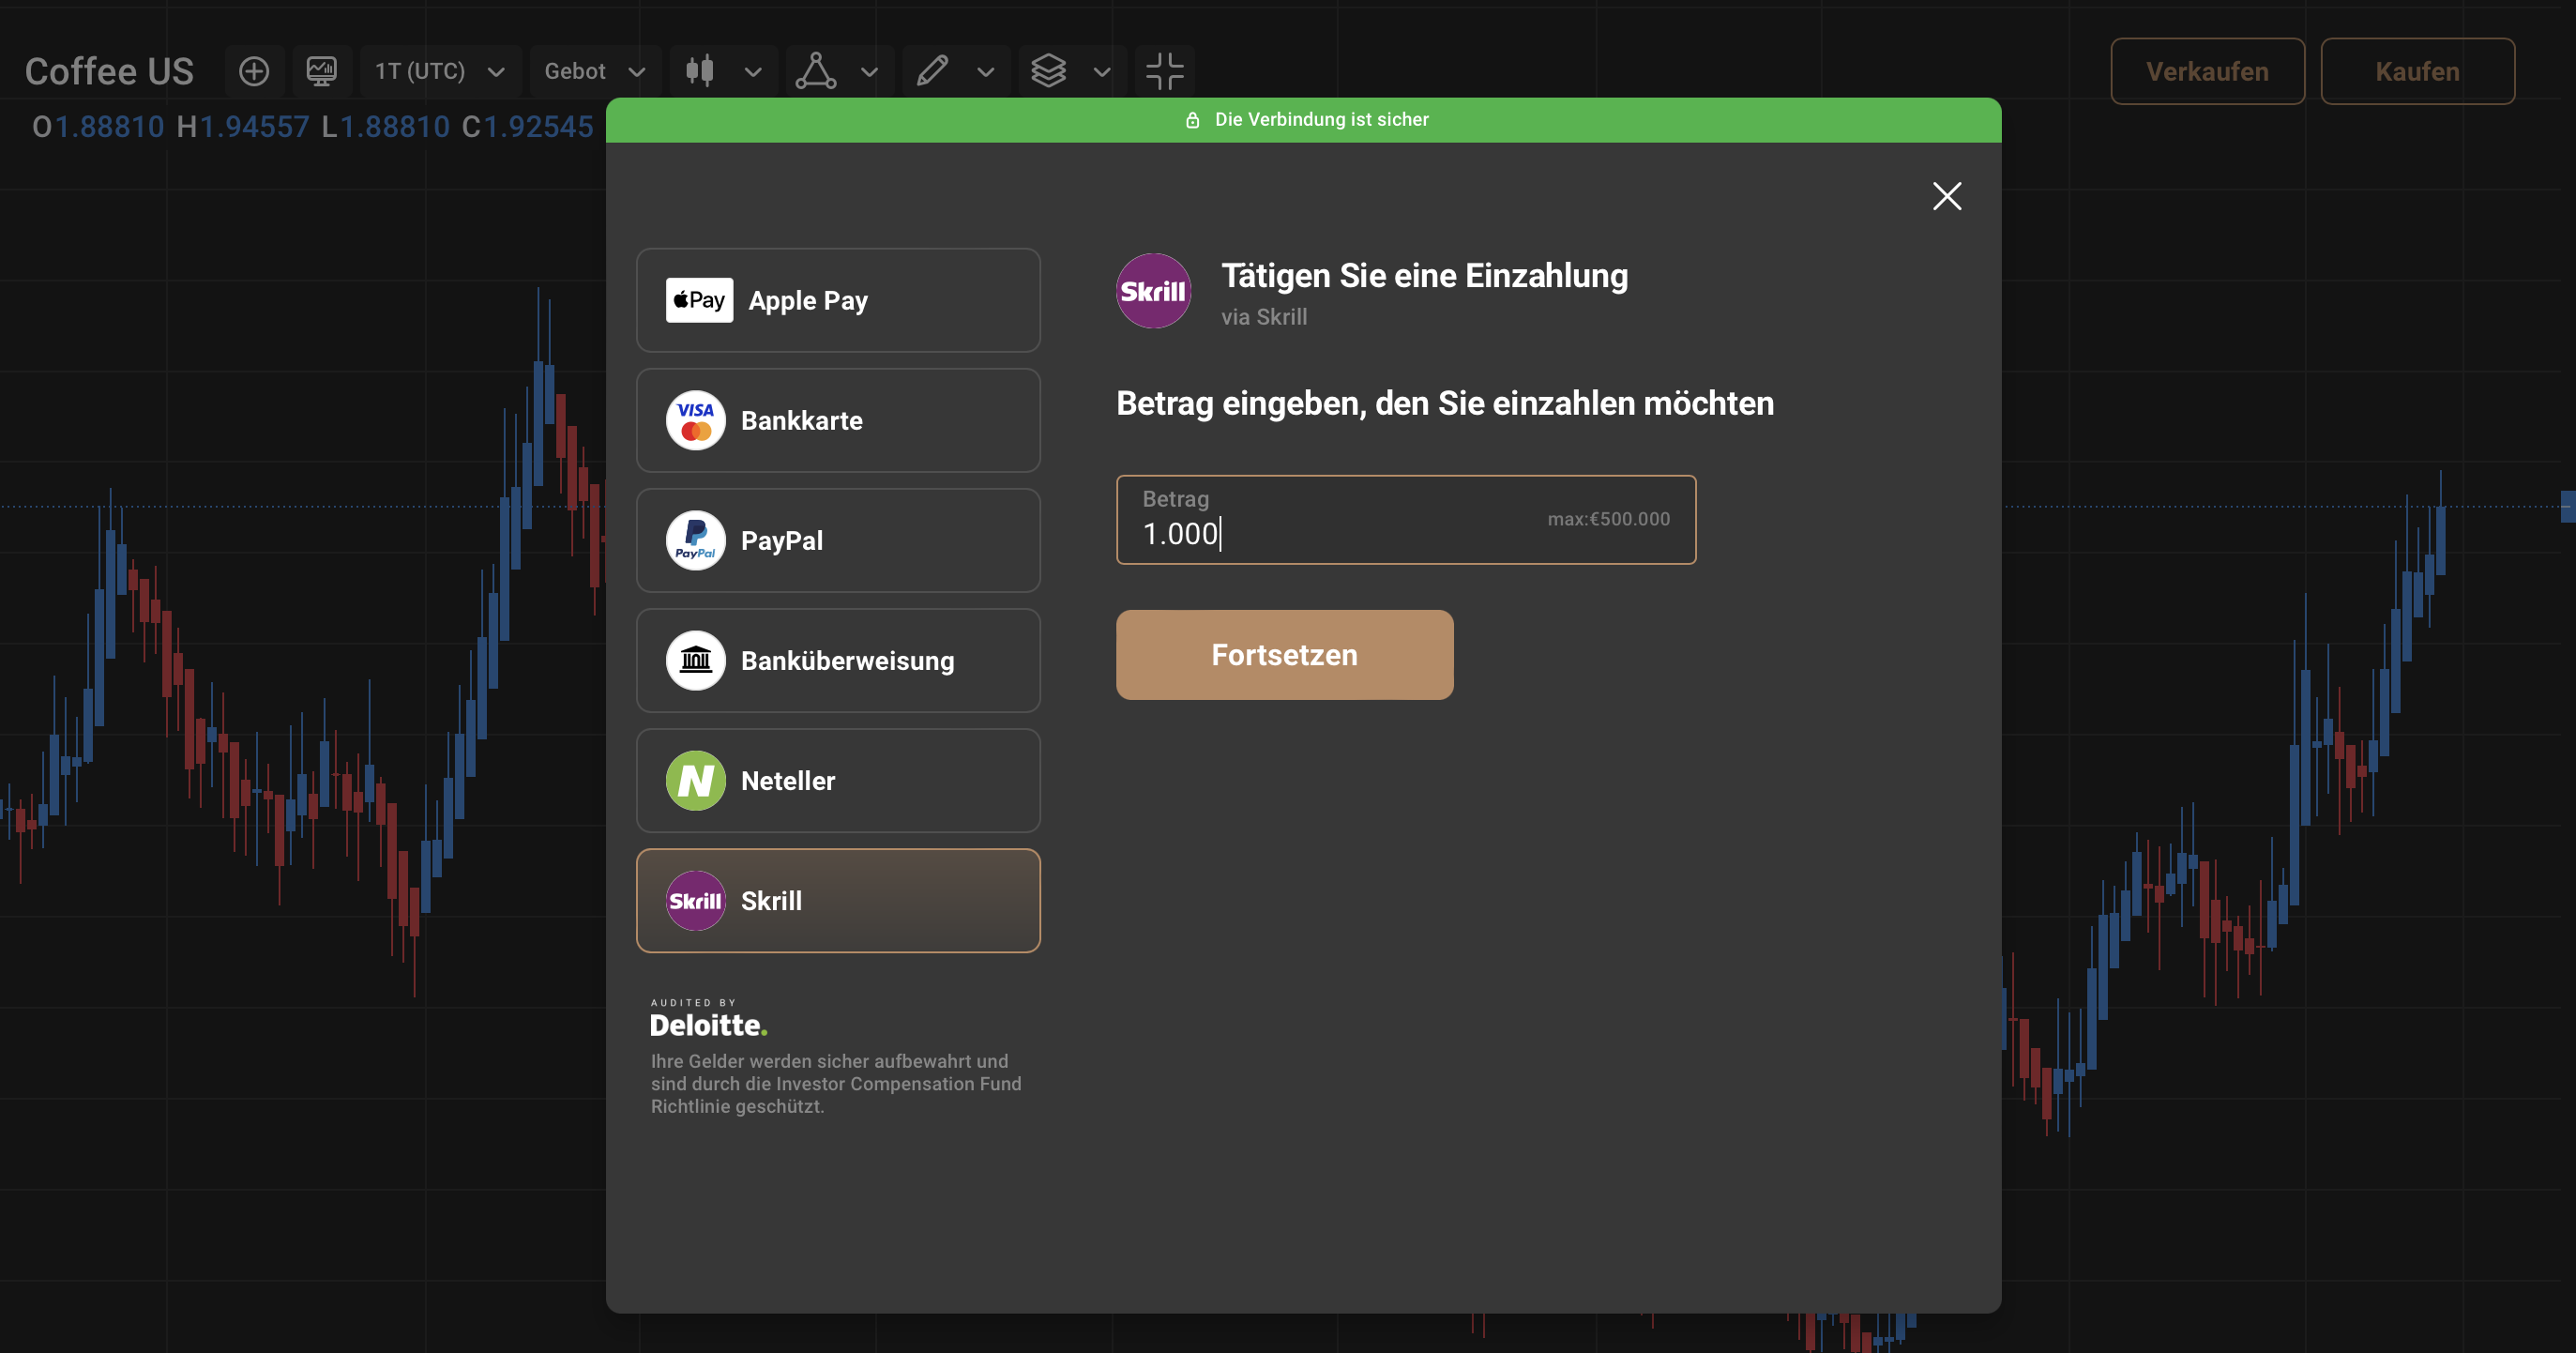Click the Coffee US instrument title
Screen dimensions: 2576x1353
(109, 71)
